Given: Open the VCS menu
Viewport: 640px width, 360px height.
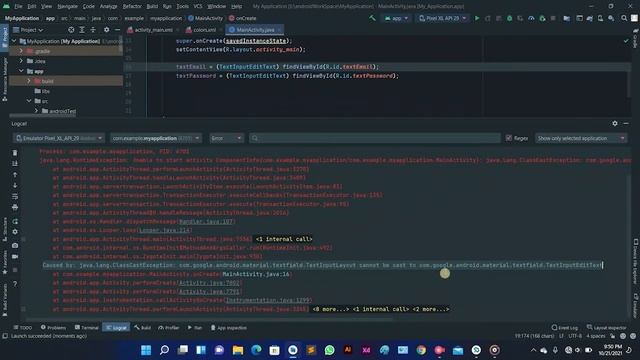Looking at the screenshot, I should (x=198, y=6).
